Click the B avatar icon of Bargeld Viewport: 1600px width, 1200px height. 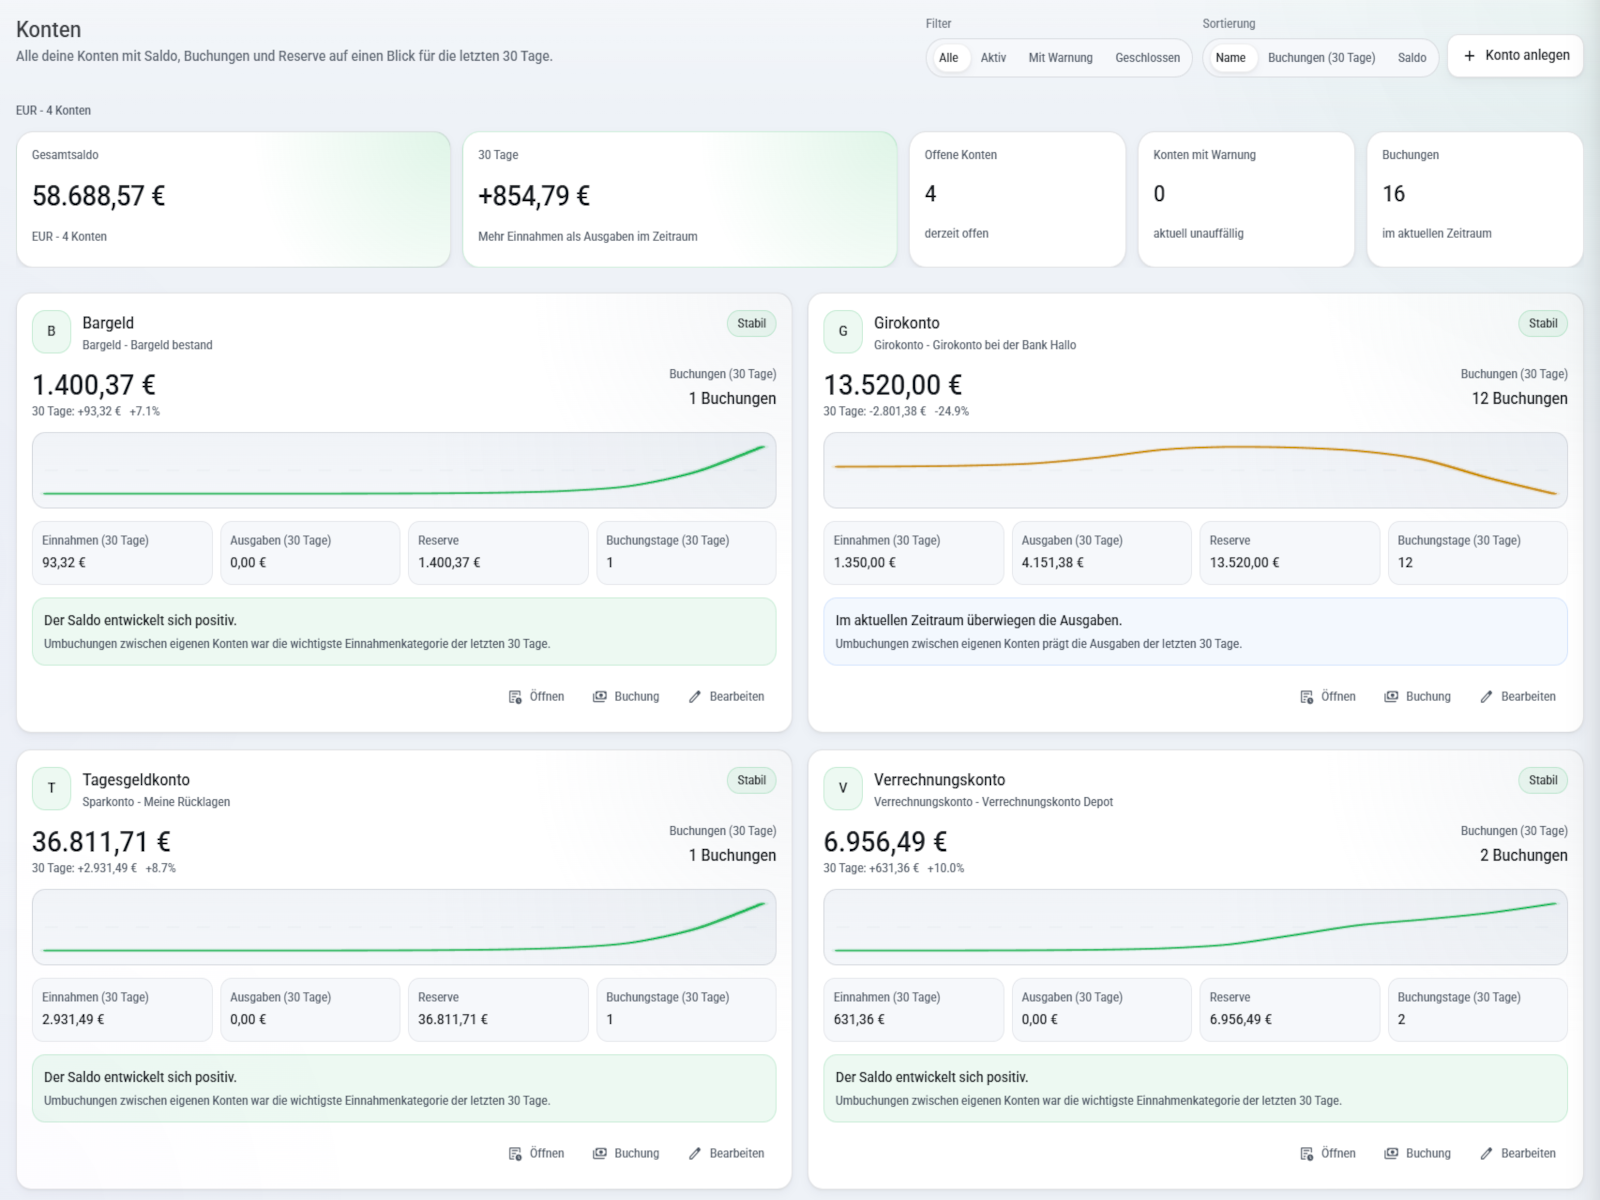52,332
